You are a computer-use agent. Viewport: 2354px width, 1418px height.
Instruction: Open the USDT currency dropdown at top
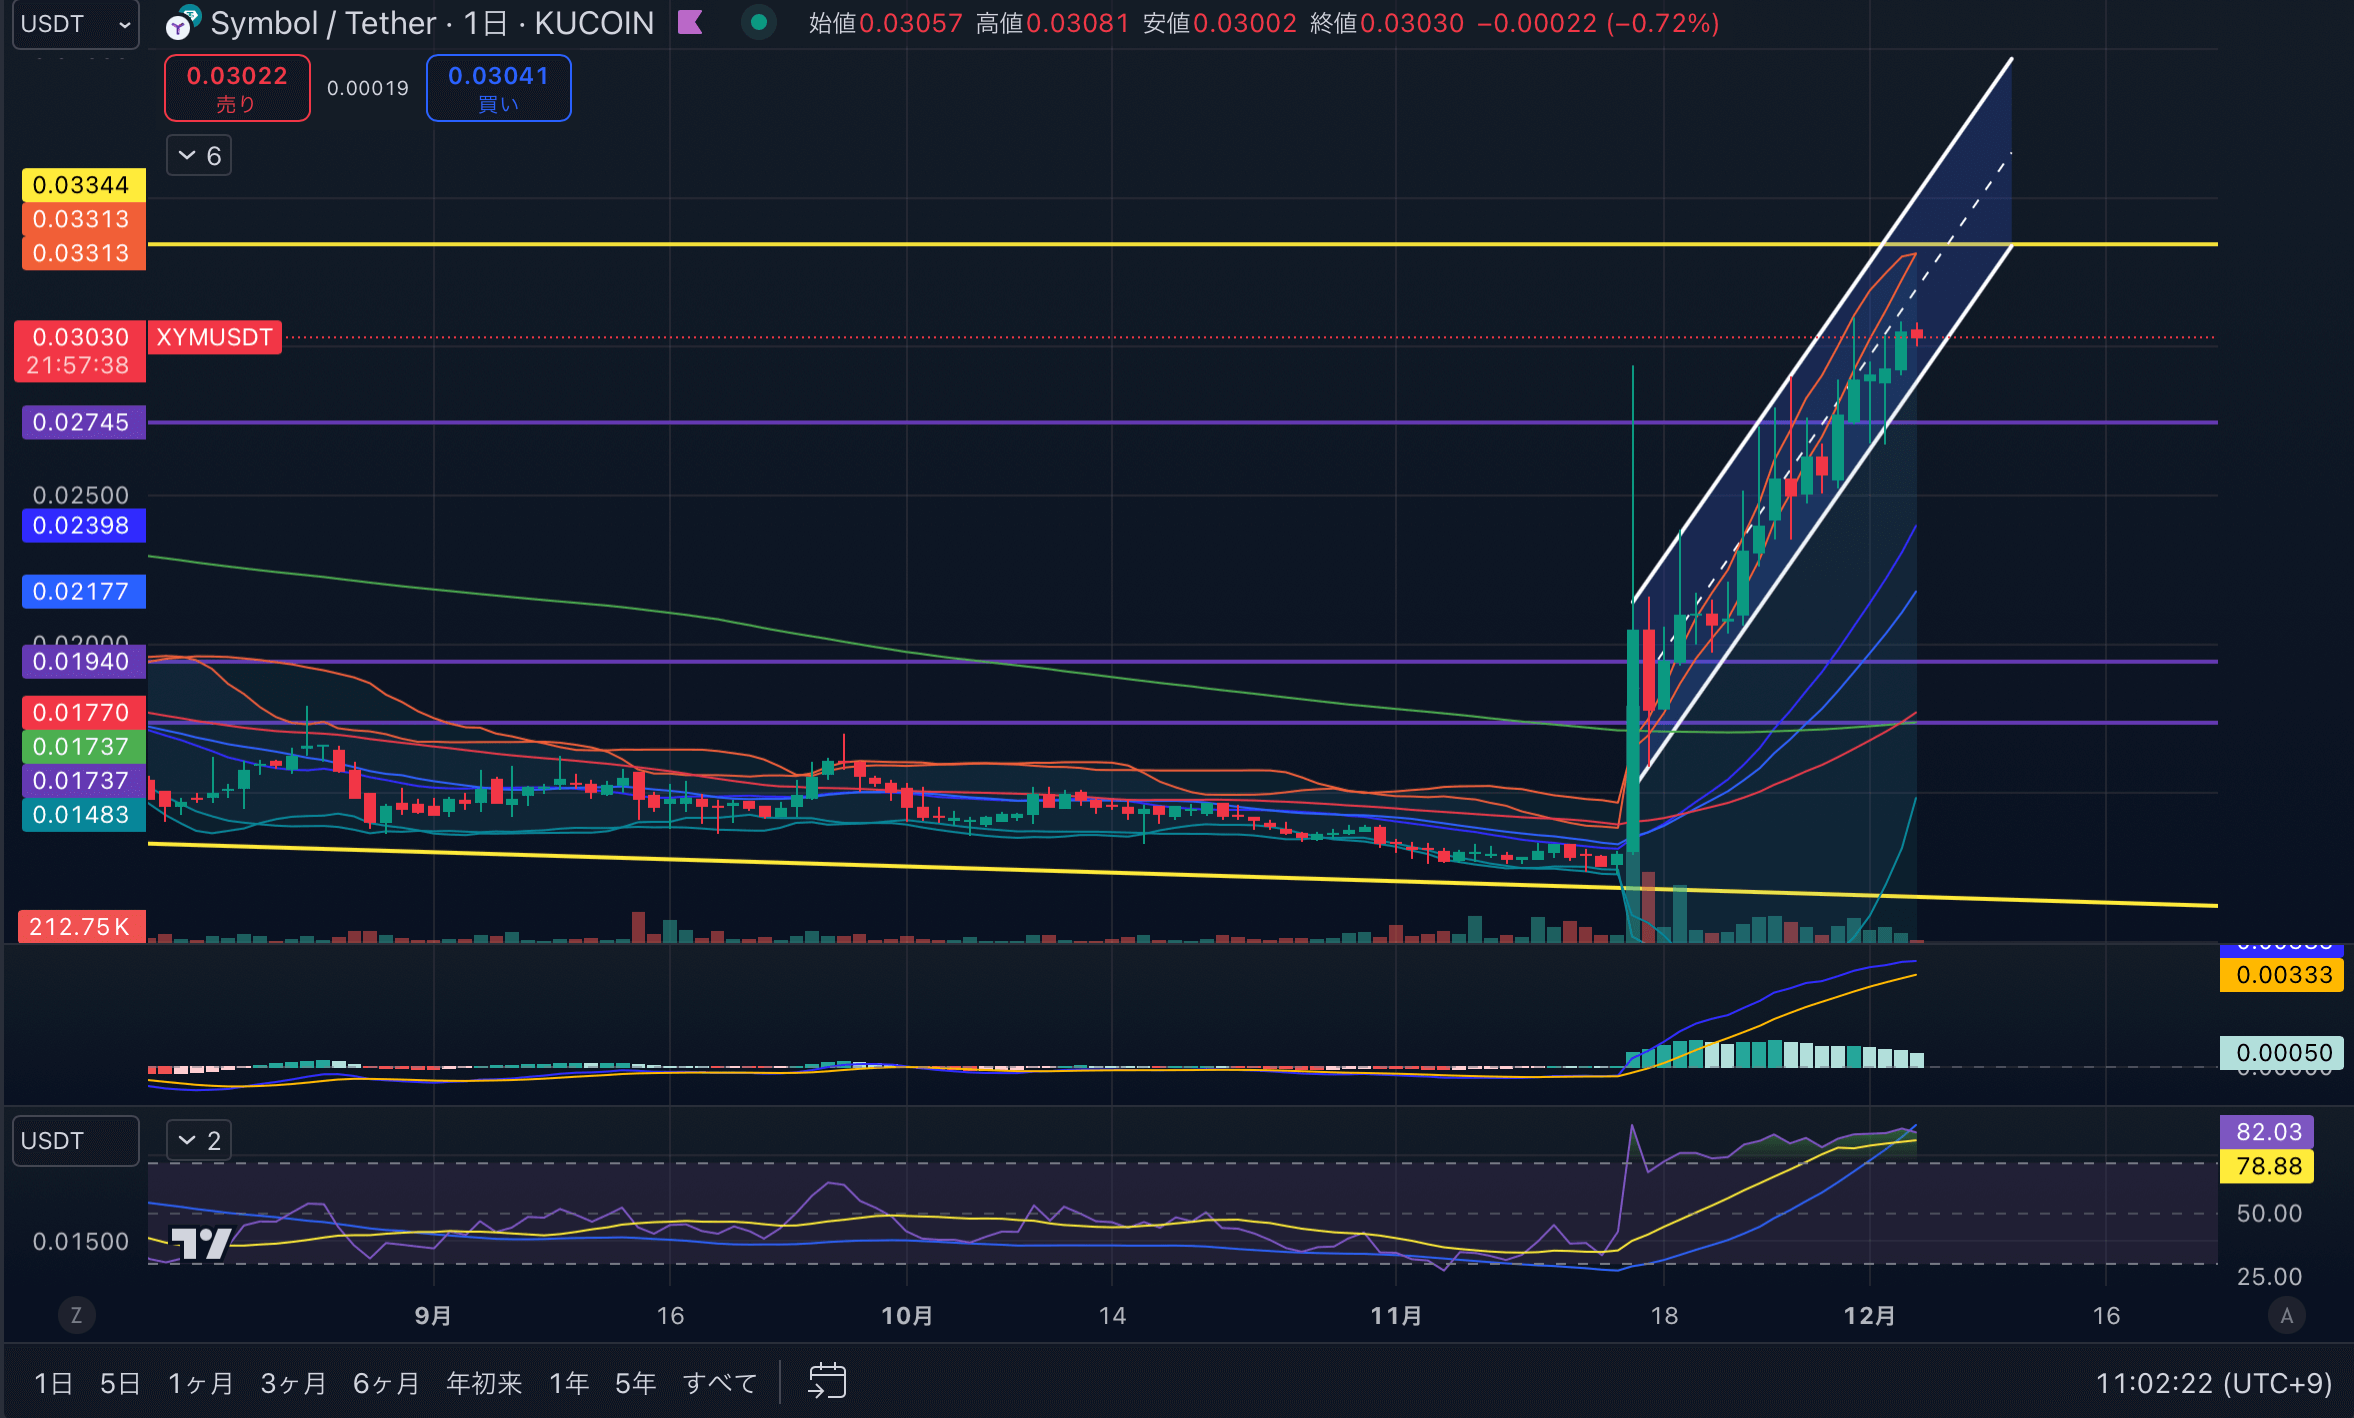(x=75, y=24)
